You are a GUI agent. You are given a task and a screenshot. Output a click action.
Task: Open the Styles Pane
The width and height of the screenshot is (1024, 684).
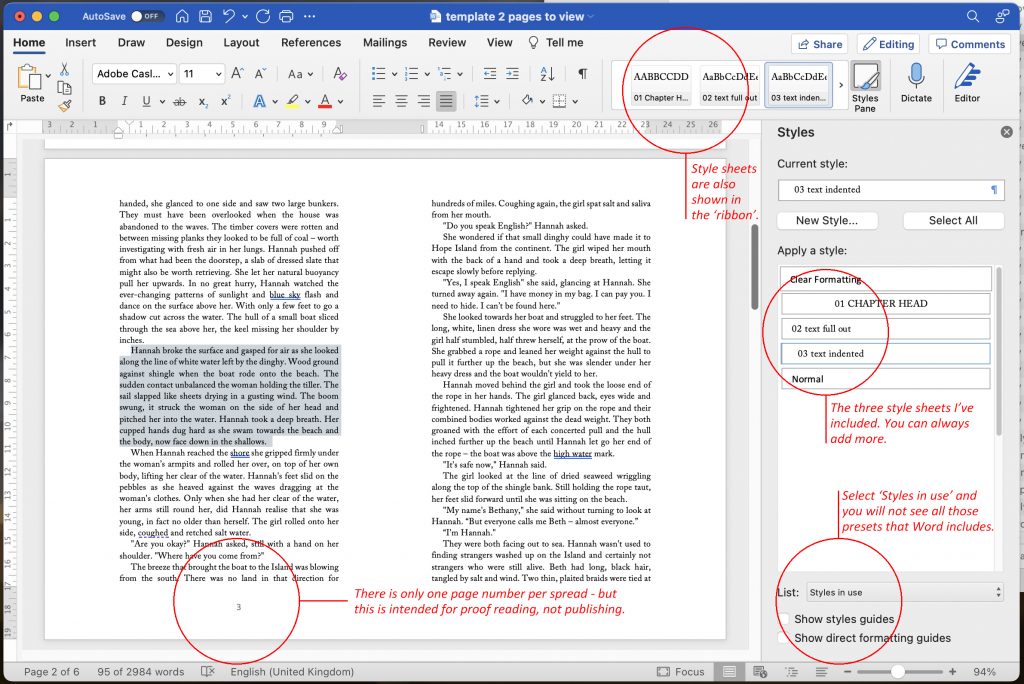pos(865,87)
